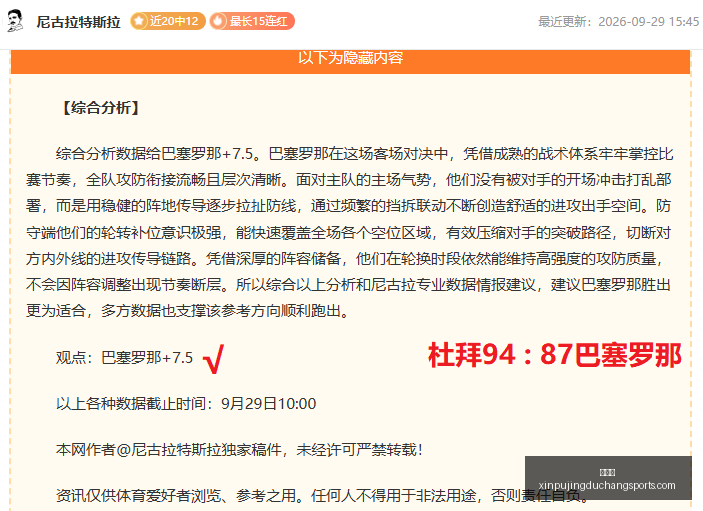Select the line ending 多方数据也支撑该参考方向顺利跑出
Screen dimensions: 703x511
(x=188, y=311)
